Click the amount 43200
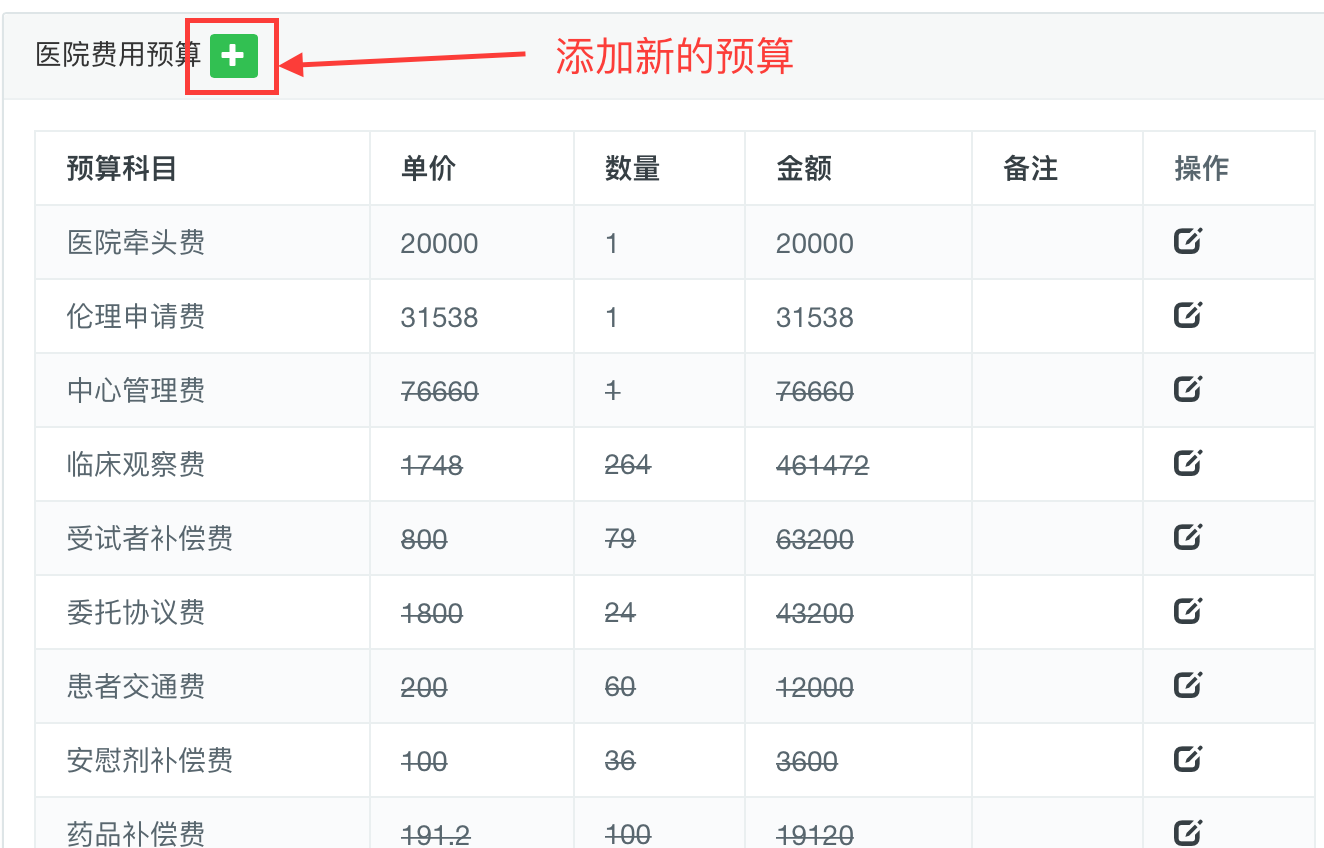This screenshot has width=1324, height=848. (815, 614)
